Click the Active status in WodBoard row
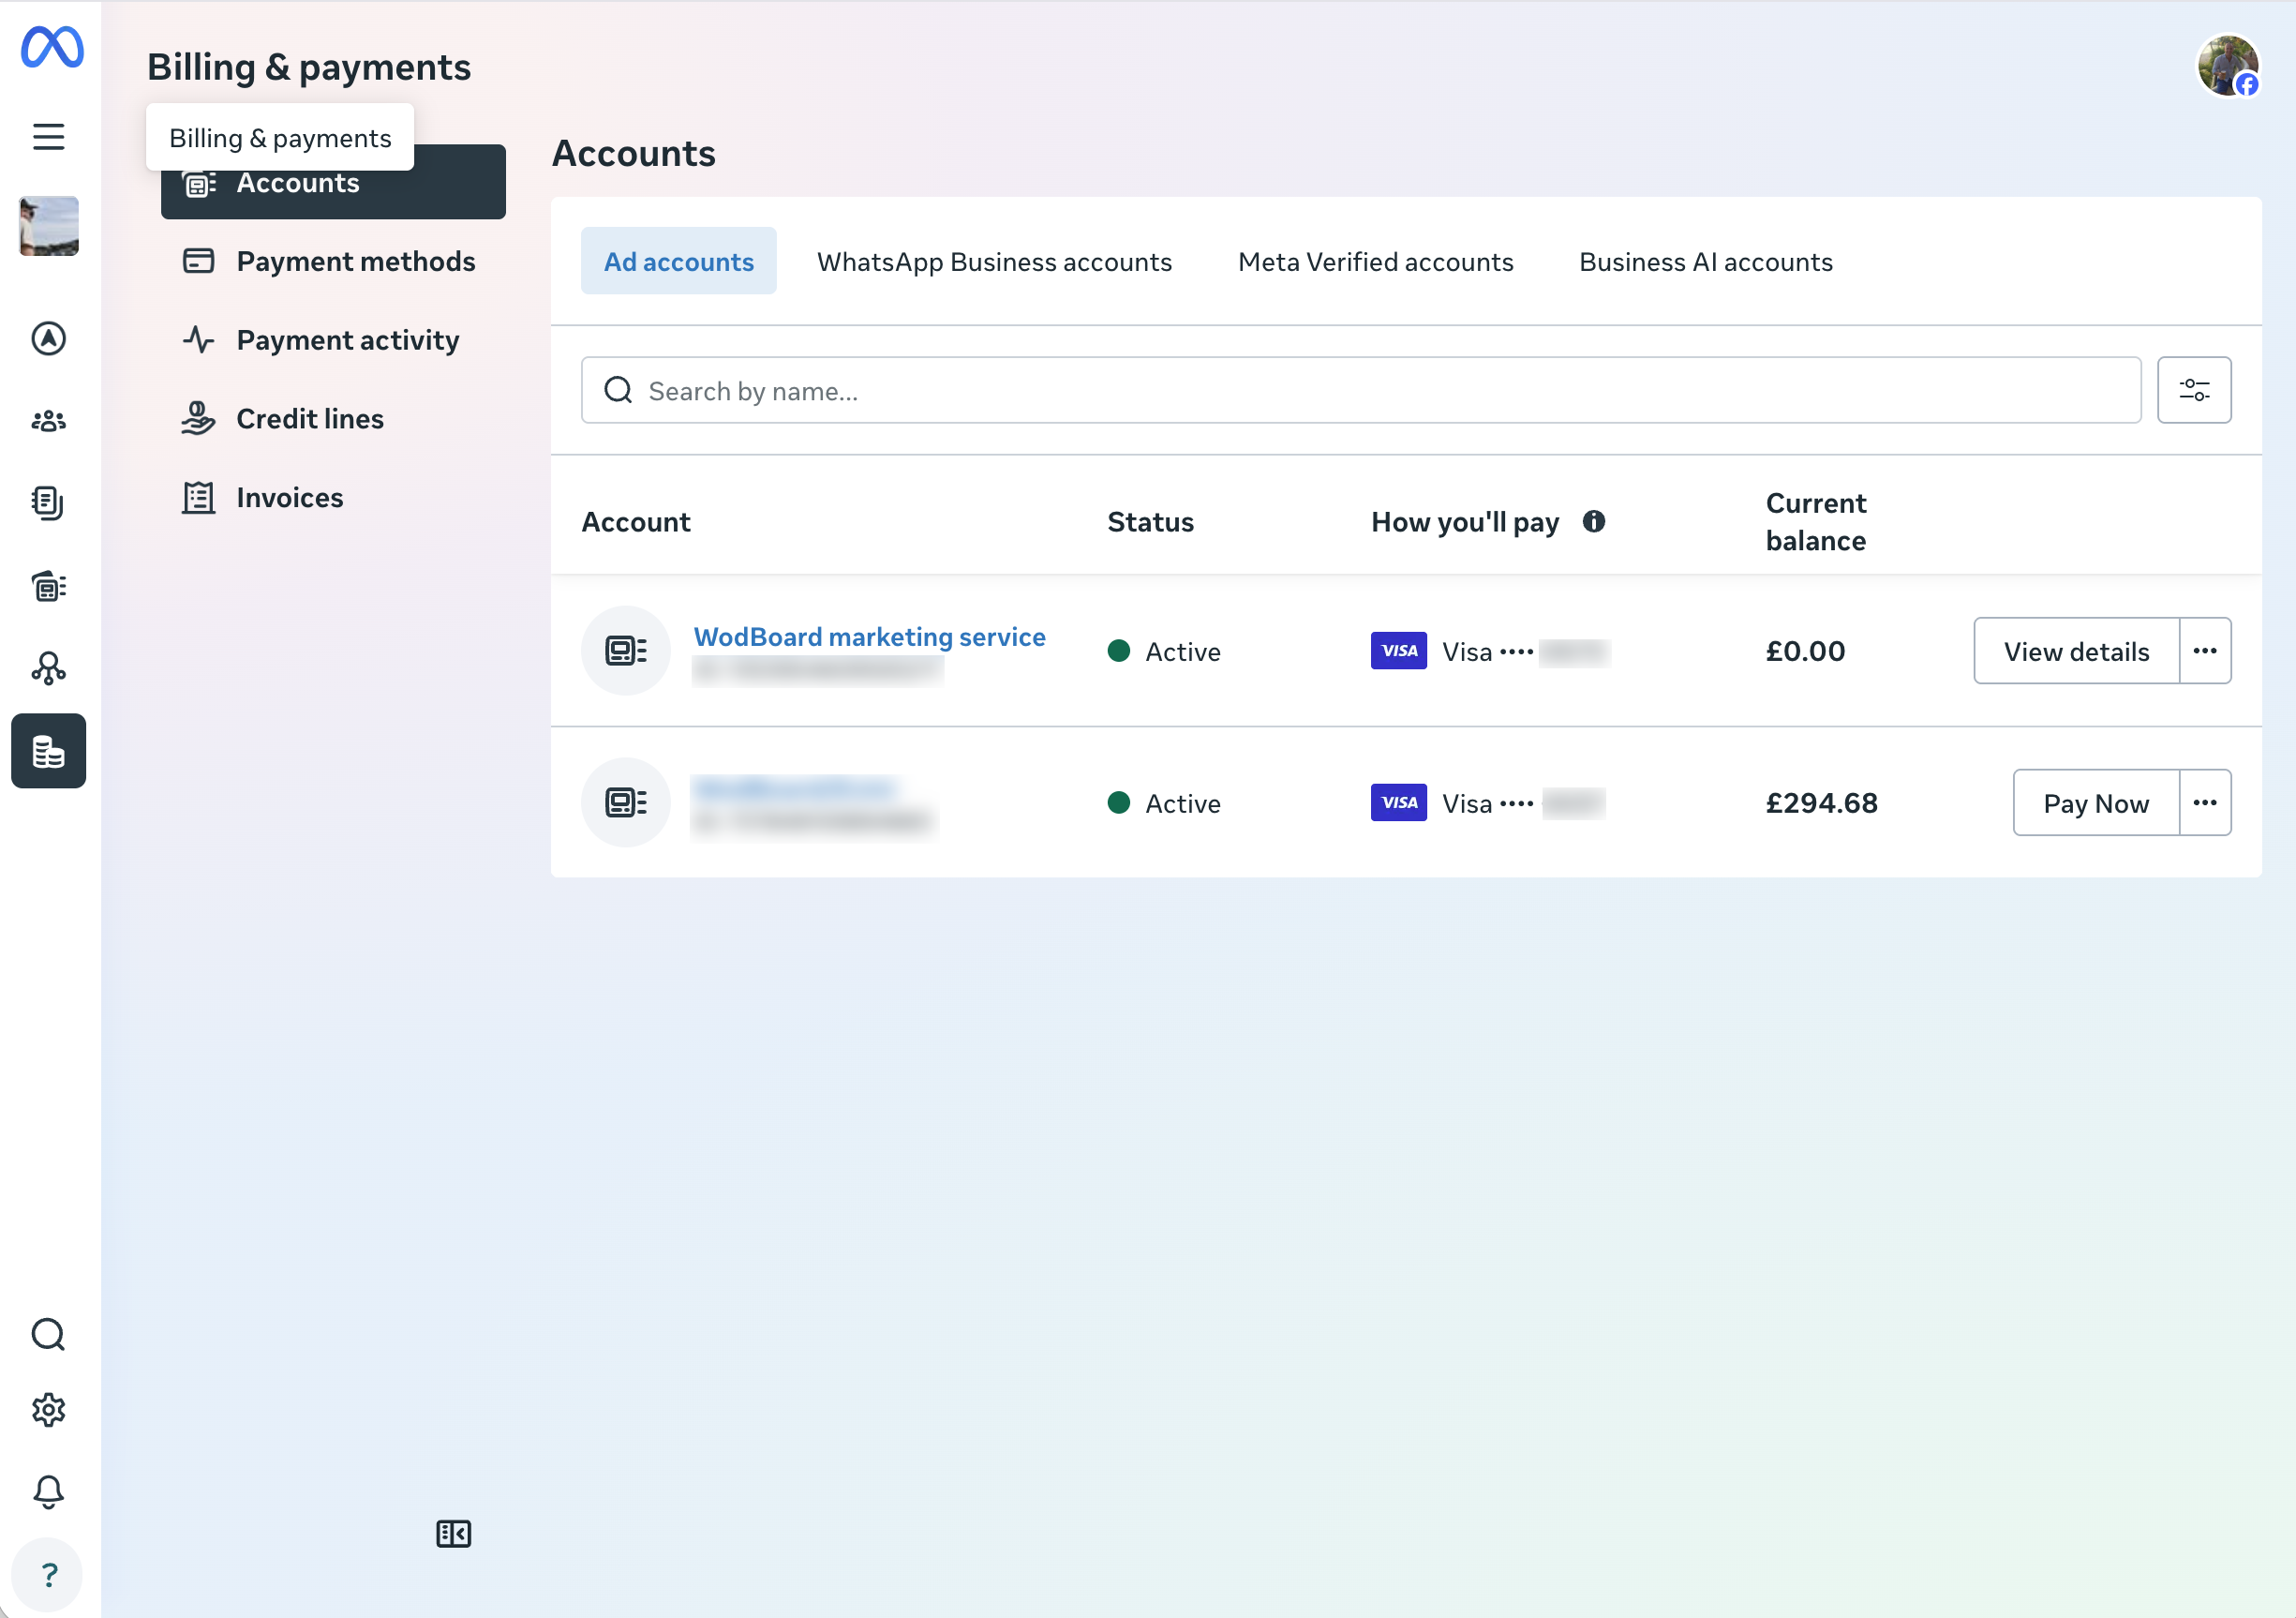The image size is (2296, 1618). point(1164,651)
